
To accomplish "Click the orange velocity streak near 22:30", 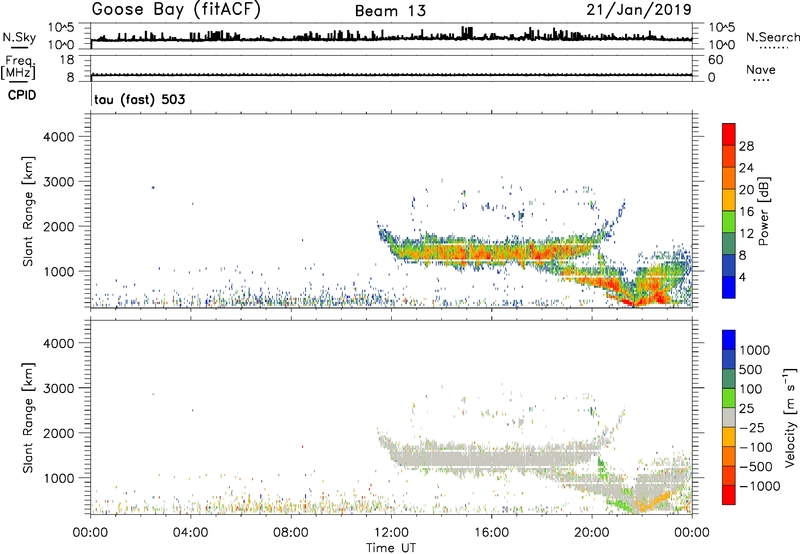I will click(x=656, y=500).
